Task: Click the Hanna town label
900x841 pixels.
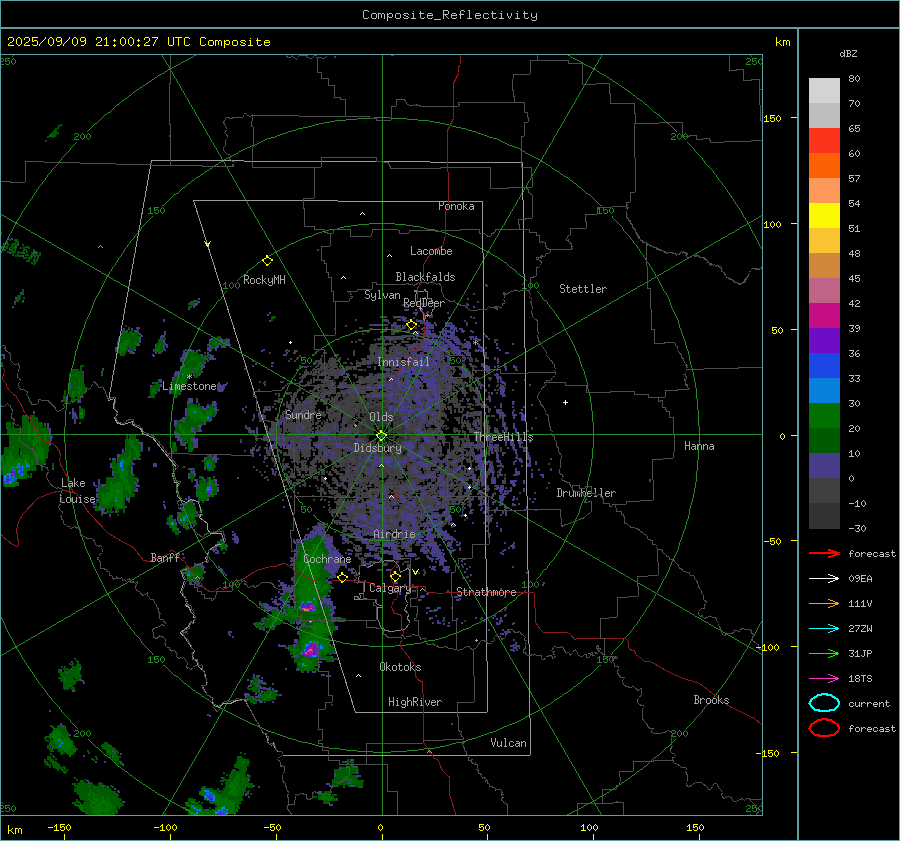Action: click(699, 446)
